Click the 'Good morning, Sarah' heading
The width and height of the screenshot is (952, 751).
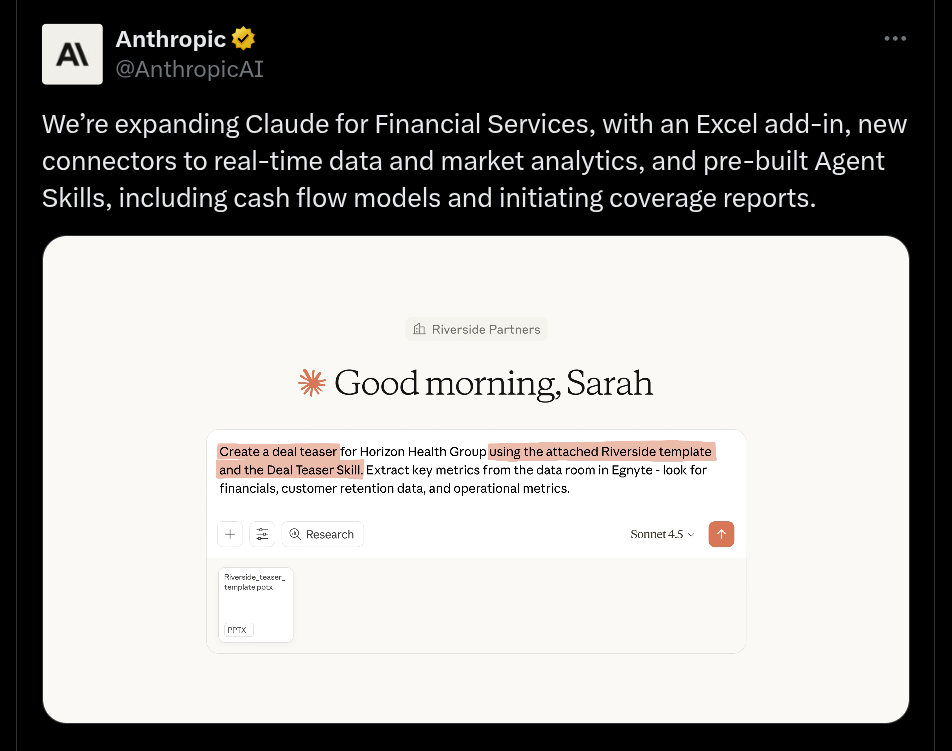[494, 382]
